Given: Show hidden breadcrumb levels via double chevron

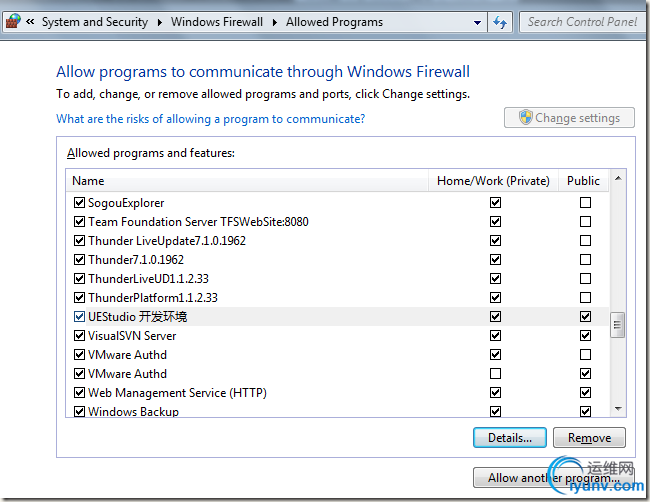Looking at the screenshot, I should 30,22.
